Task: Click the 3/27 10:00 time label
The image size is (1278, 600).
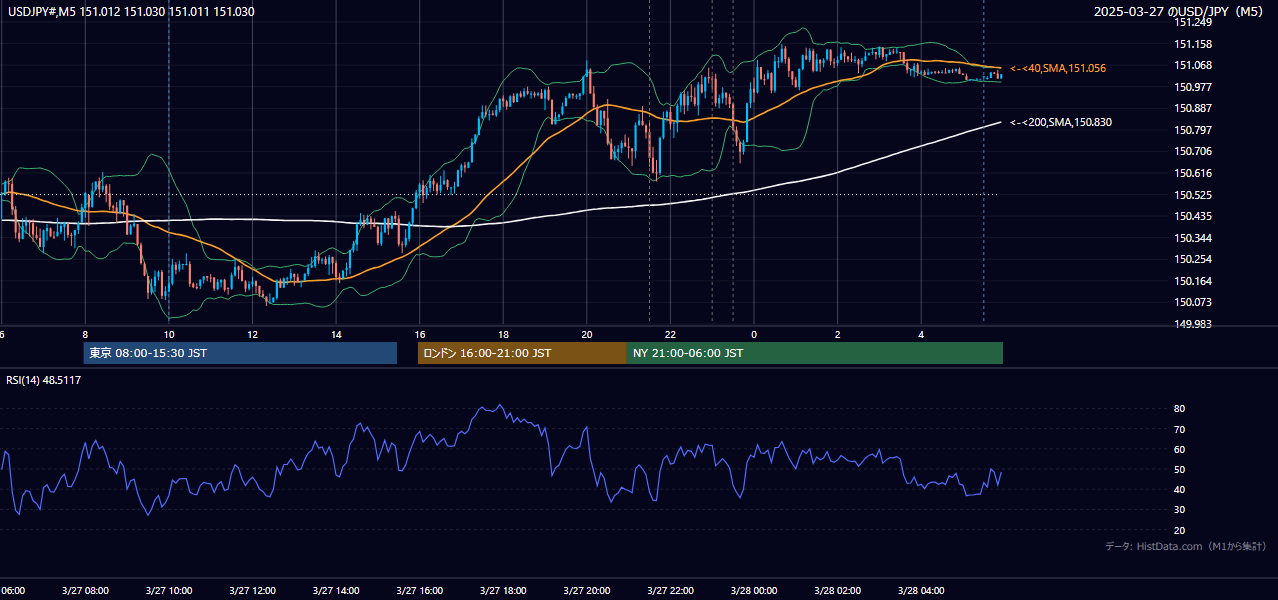Action: click(168, 590)
